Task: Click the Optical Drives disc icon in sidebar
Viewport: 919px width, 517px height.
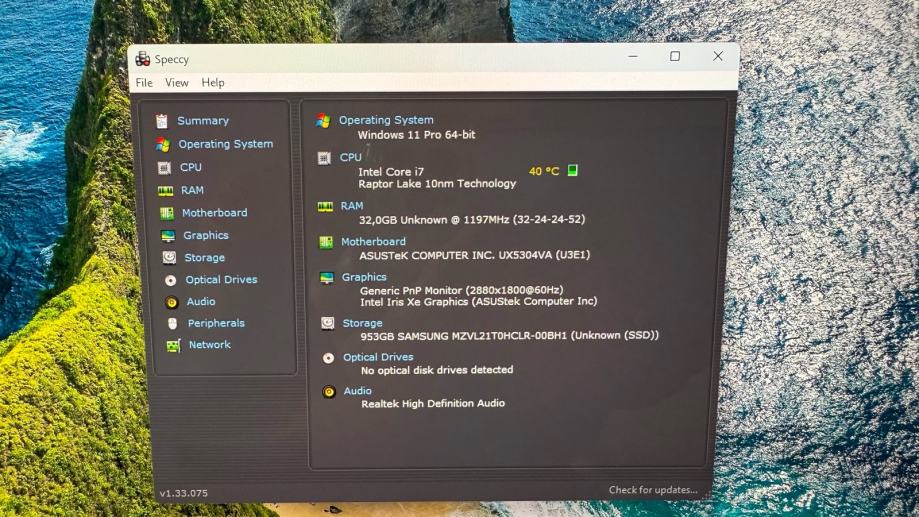Action: 171,281
